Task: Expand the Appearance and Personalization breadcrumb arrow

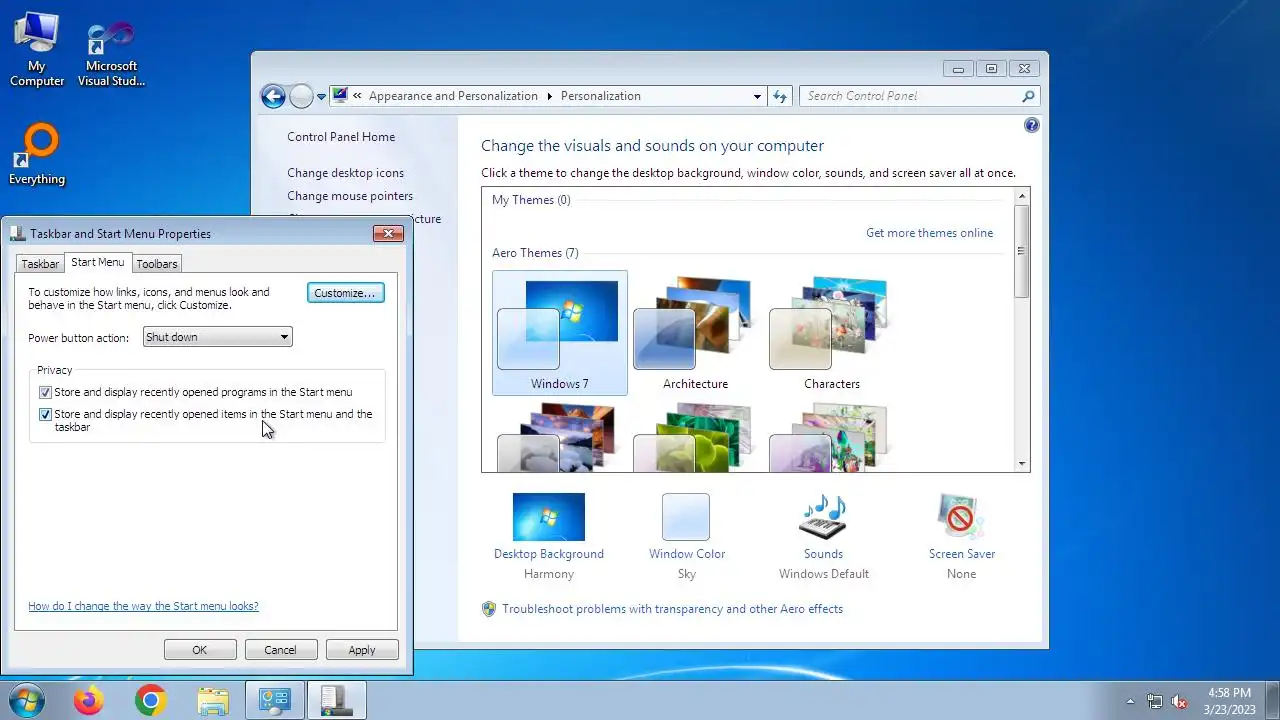Action: pyautogui.click(x=549, y=96)
